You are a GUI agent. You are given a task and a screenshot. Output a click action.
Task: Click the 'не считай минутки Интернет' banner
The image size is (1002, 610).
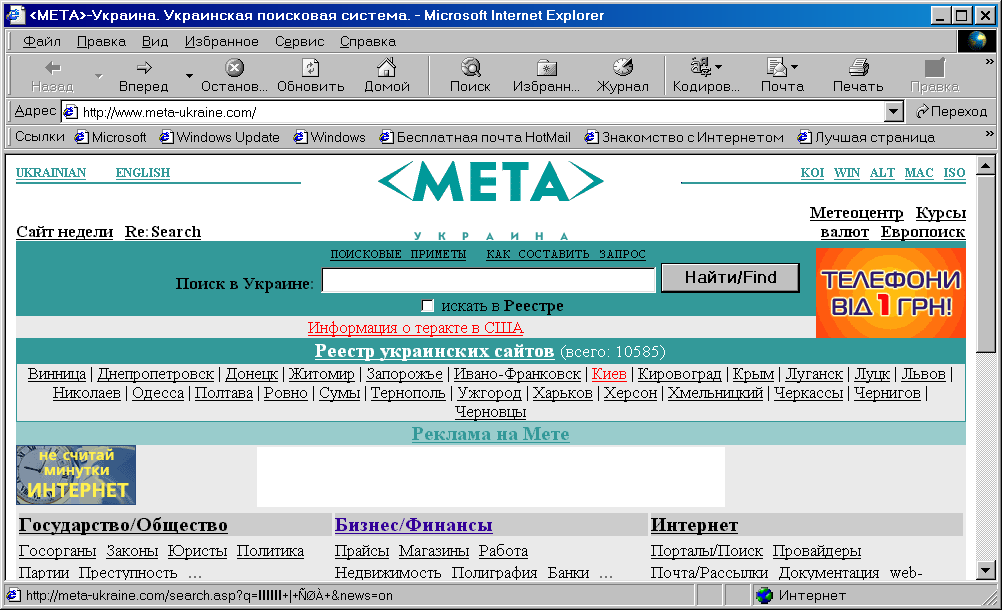click(76, 475)
